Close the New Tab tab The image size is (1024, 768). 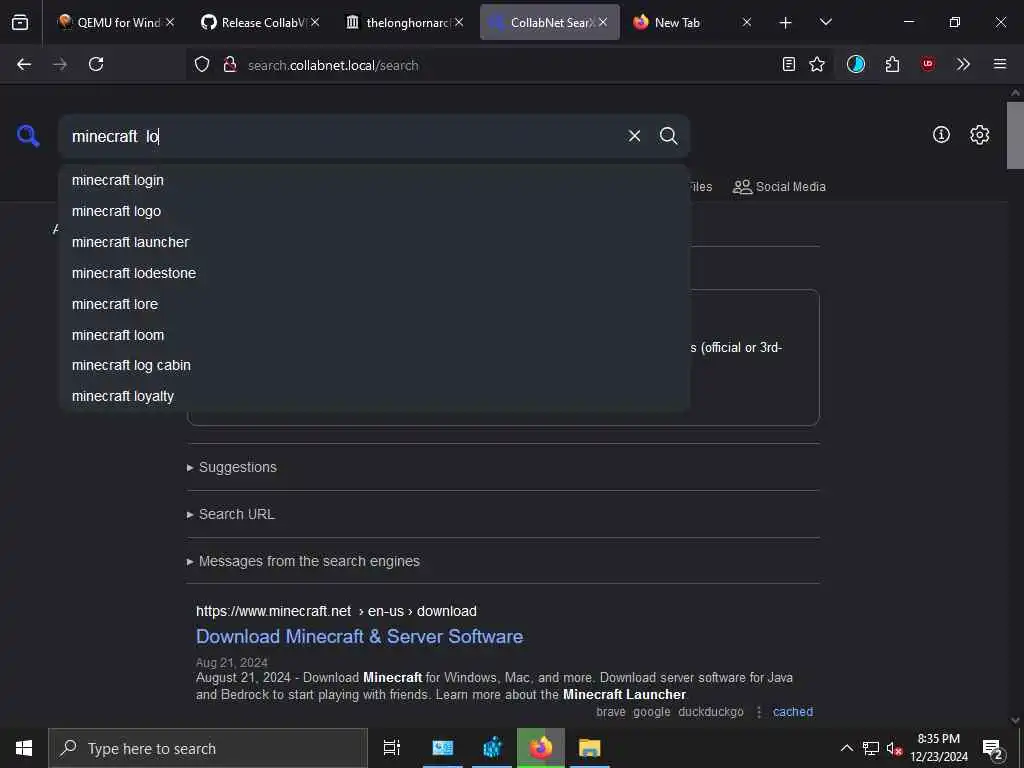tap(747, 22)
